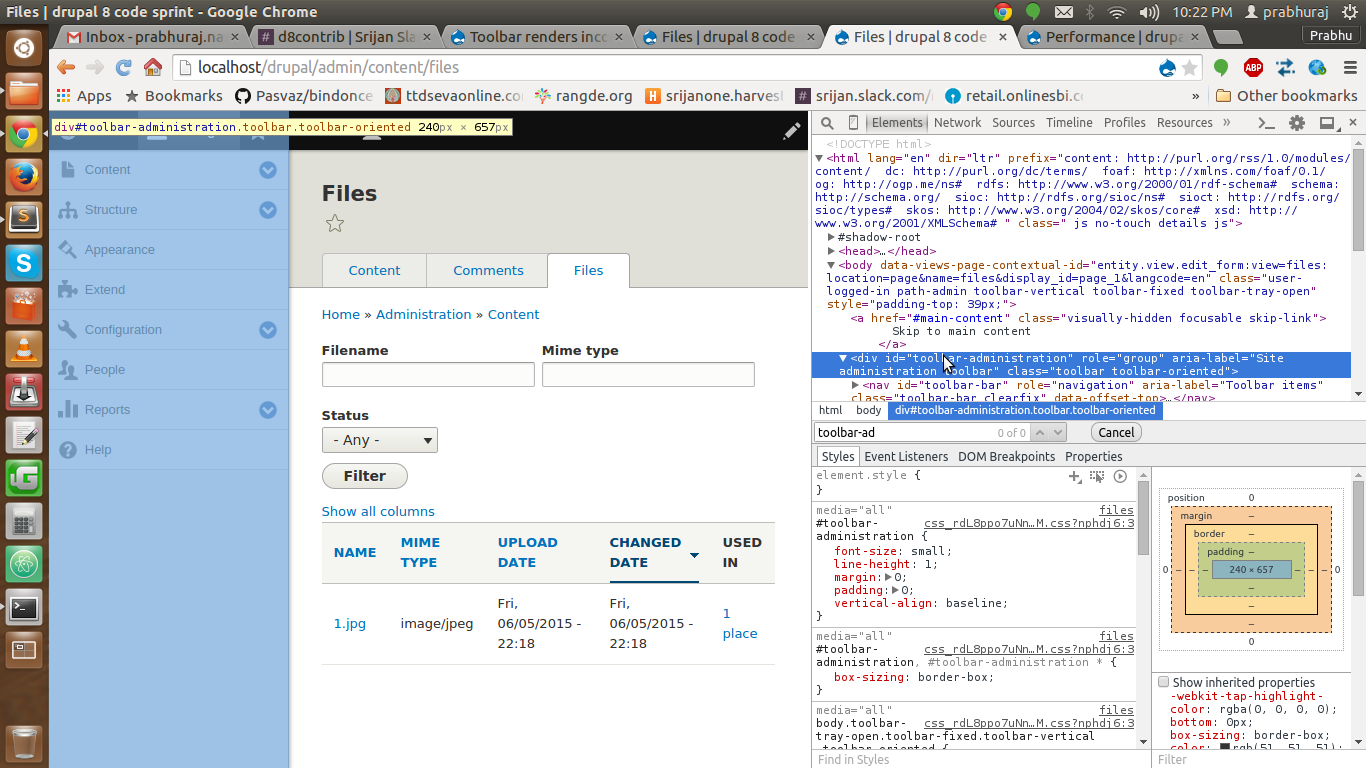Image resolution: width=1366 pixels, height=768 pixels.
Task: Go to next search result arrow
Action: pos(1057,433)
